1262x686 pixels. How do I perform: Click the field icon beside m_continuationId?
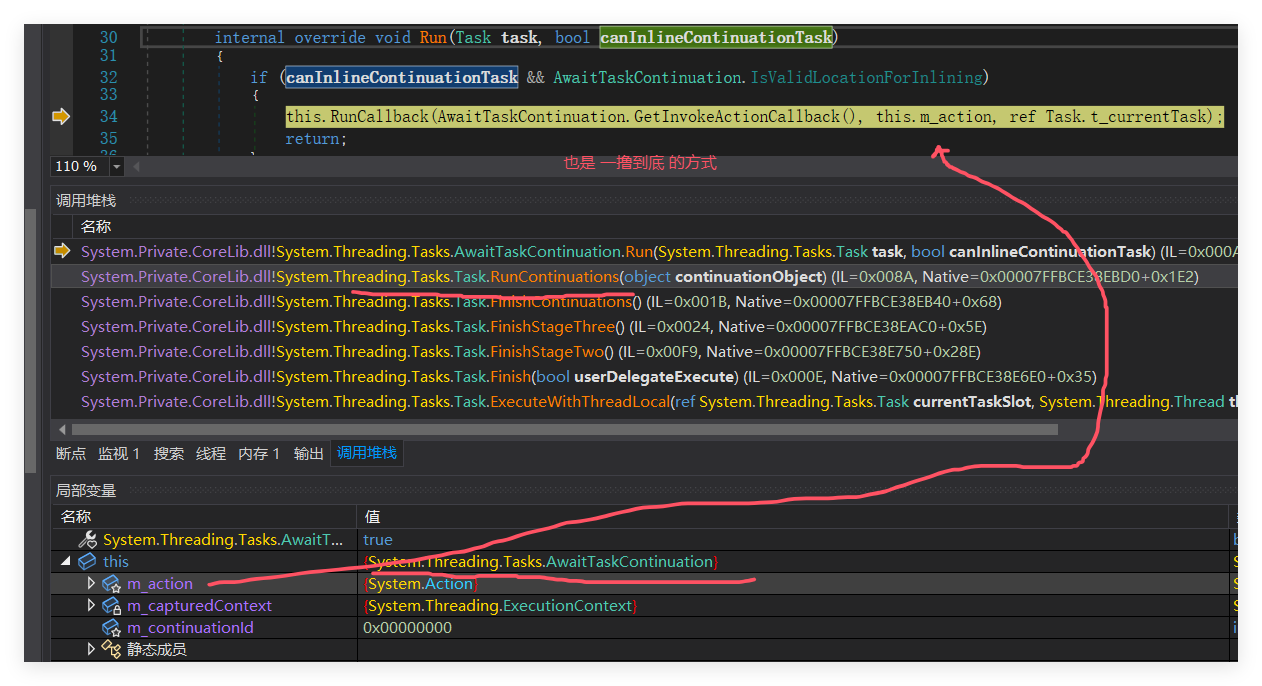coord(111,628)
